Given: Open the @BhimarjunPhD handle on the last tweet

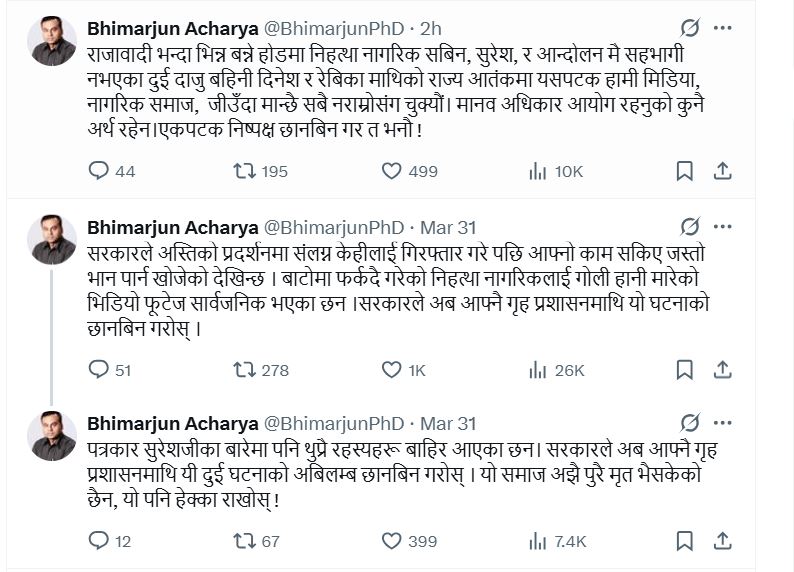Looking at the screenshot, I should click(x=332, y=424).
